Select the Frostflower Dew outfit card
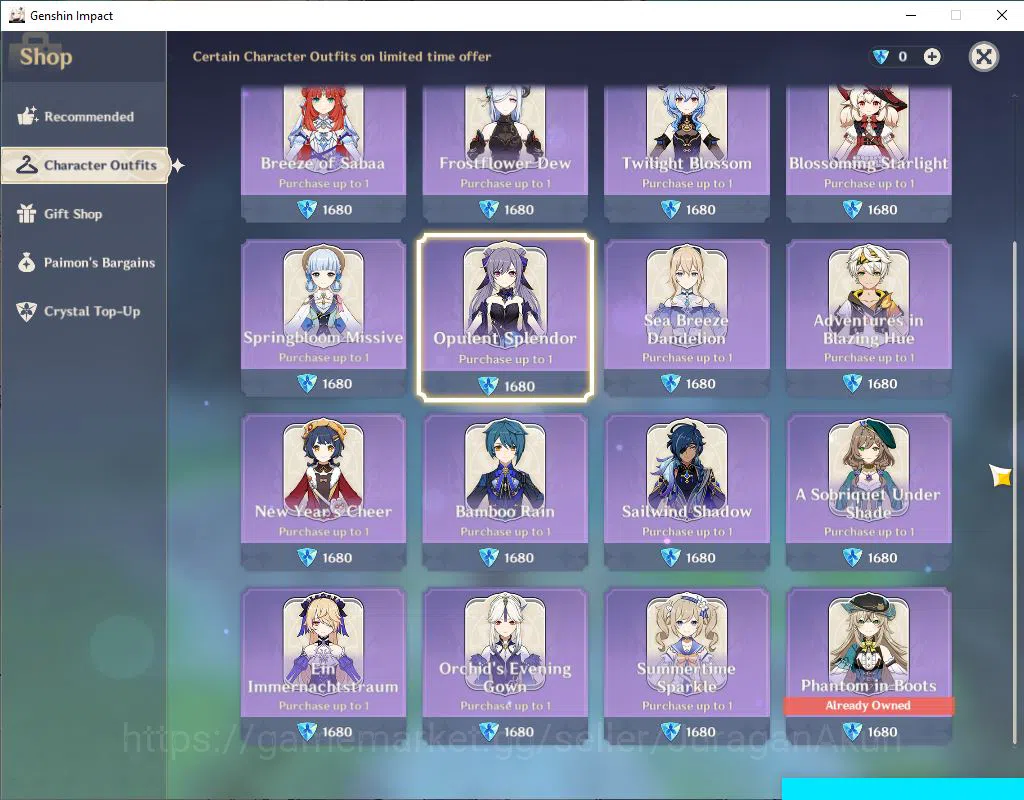Screen dimensions: 1024x800 (505, 153)
